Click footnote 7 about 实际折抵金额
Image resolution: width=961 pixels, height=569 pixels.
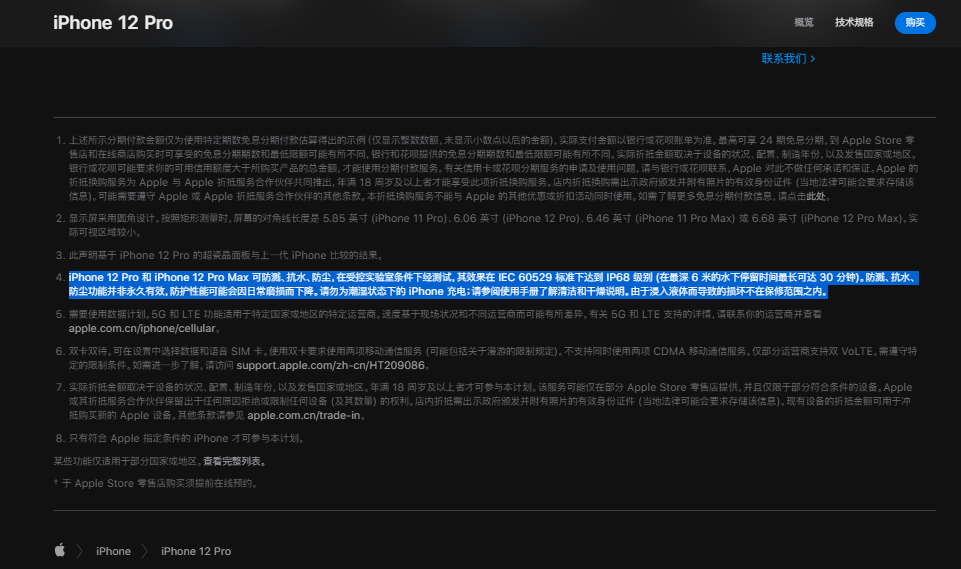[490, 401]
